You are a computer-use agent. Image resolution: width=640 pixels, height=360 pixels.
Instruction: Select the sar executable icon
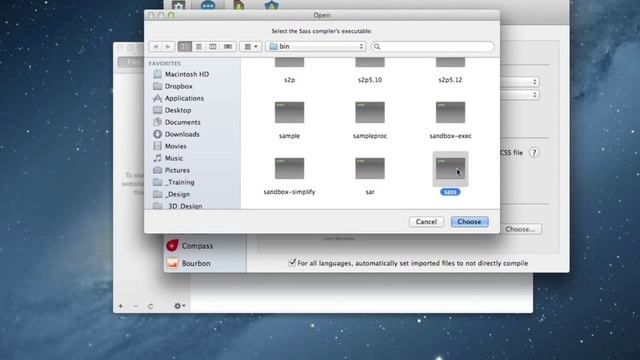click(370, 168)
